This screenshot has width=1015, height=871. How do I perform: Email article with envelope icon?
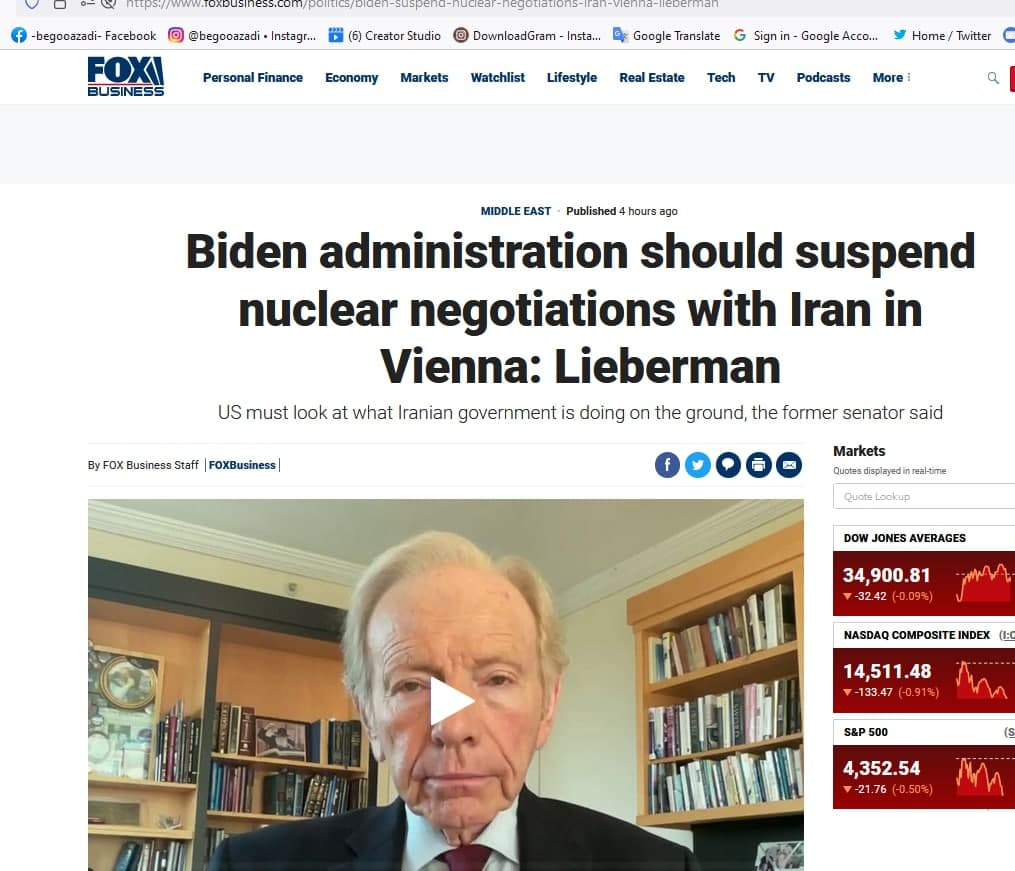[788, 465]
